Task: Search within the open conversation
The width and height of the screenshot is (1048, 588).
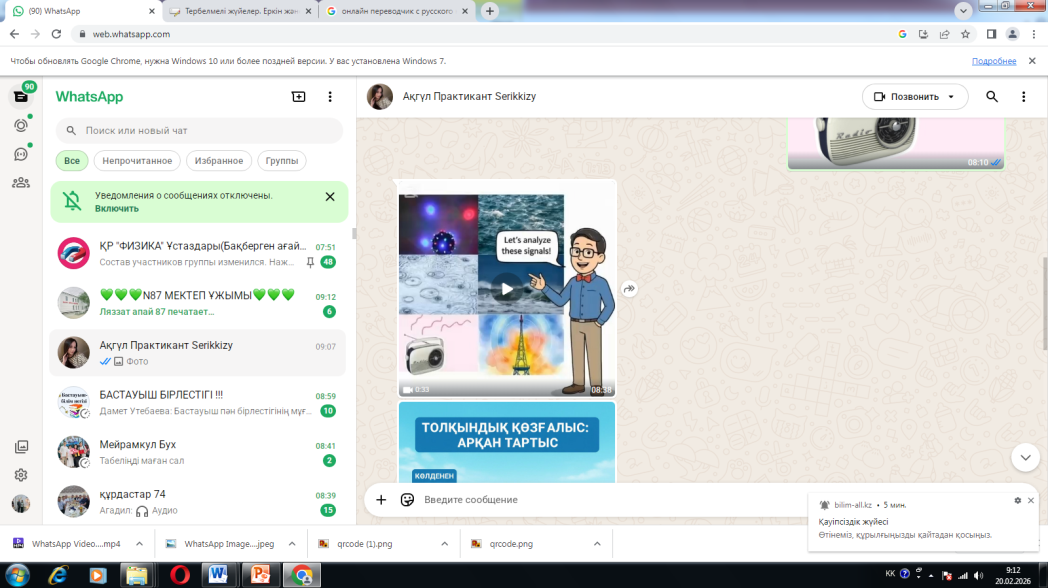Action: click(x=992, y=97)
